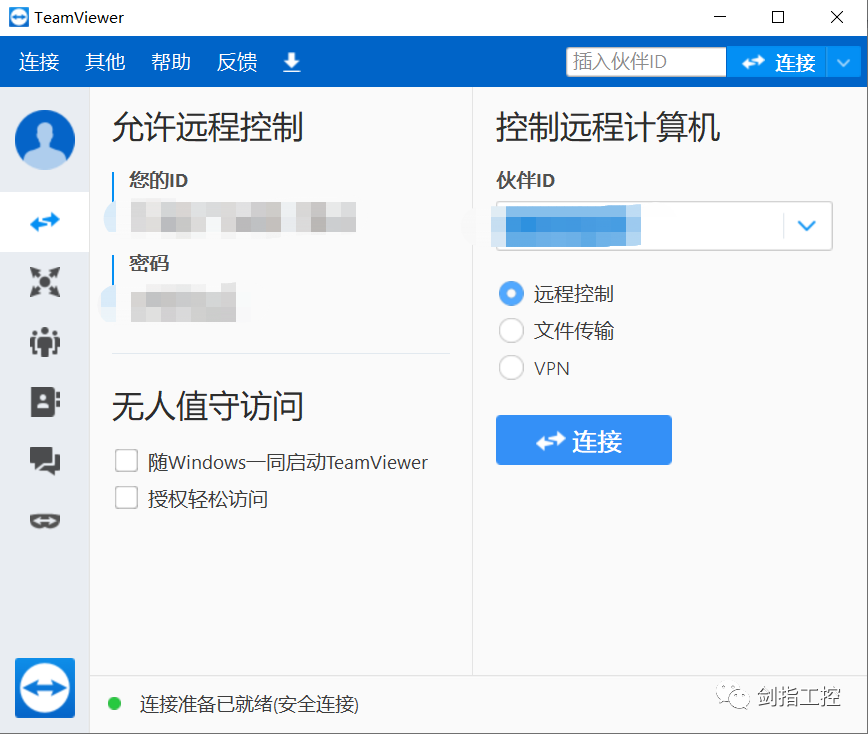Open the address book contact card icon

[x=44, y=401]
